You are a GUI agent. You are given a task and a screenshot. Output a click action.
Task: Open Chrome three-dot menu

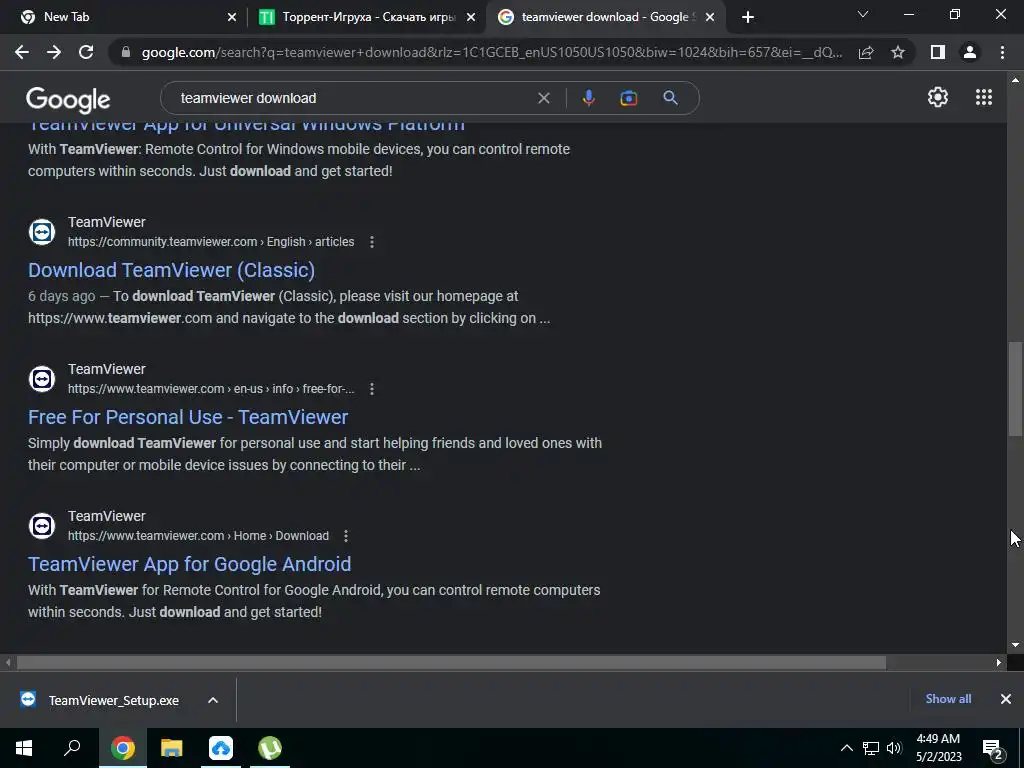click(1002, 52)
